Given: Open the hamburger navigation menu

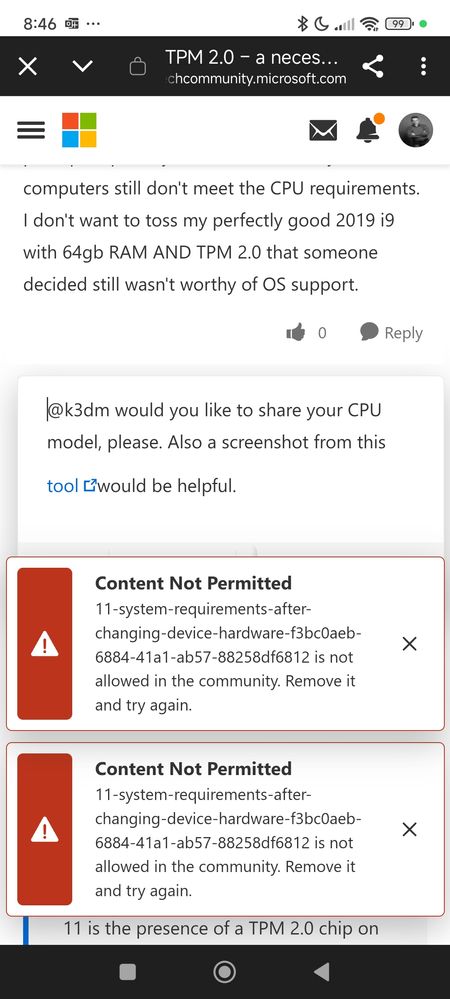Looking at the screenshot, I should coord(31,130).
